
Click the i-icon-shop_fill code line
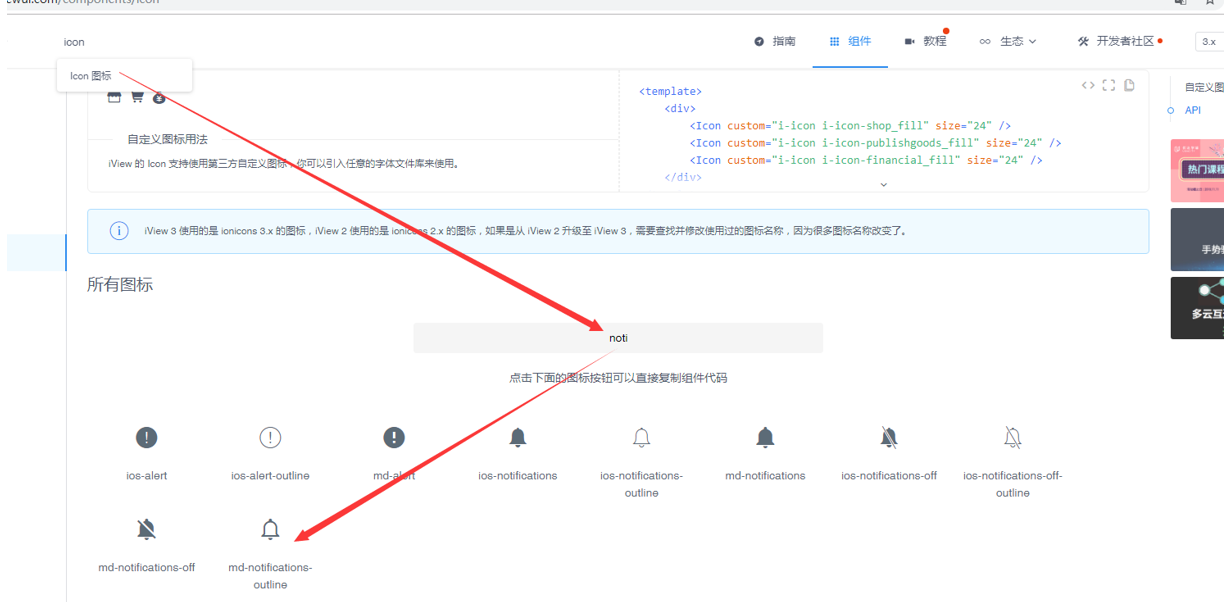[850, 126]
